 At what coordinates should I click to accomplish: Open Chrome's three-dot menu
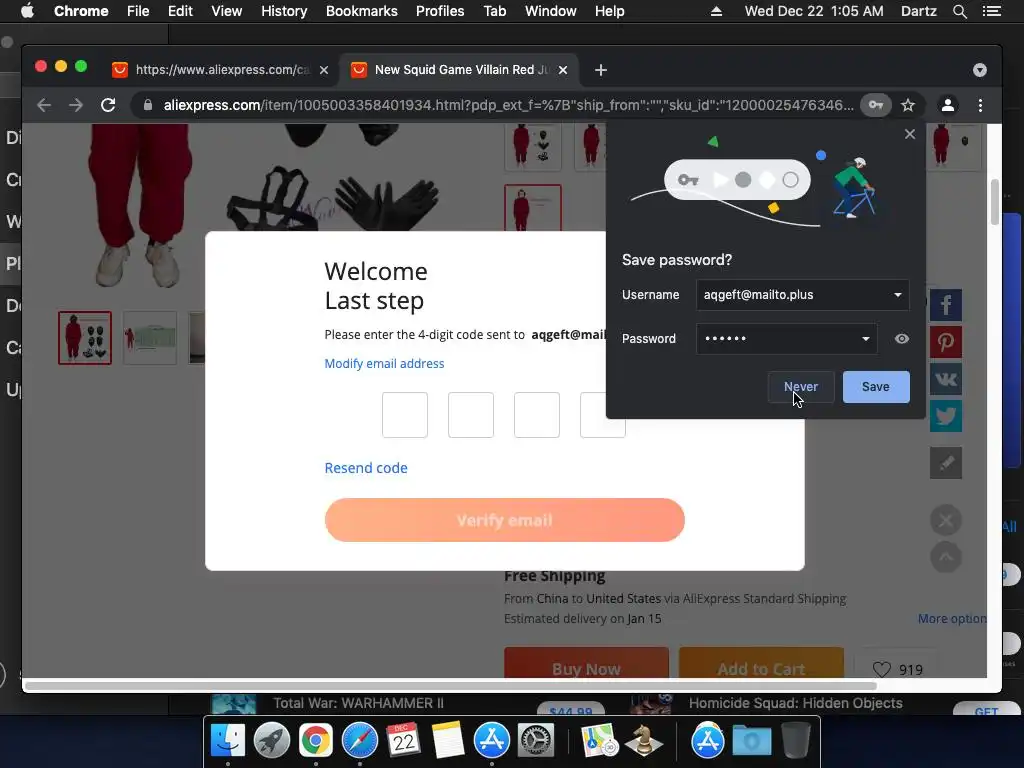pyautogui.click(x=980, y=105)
